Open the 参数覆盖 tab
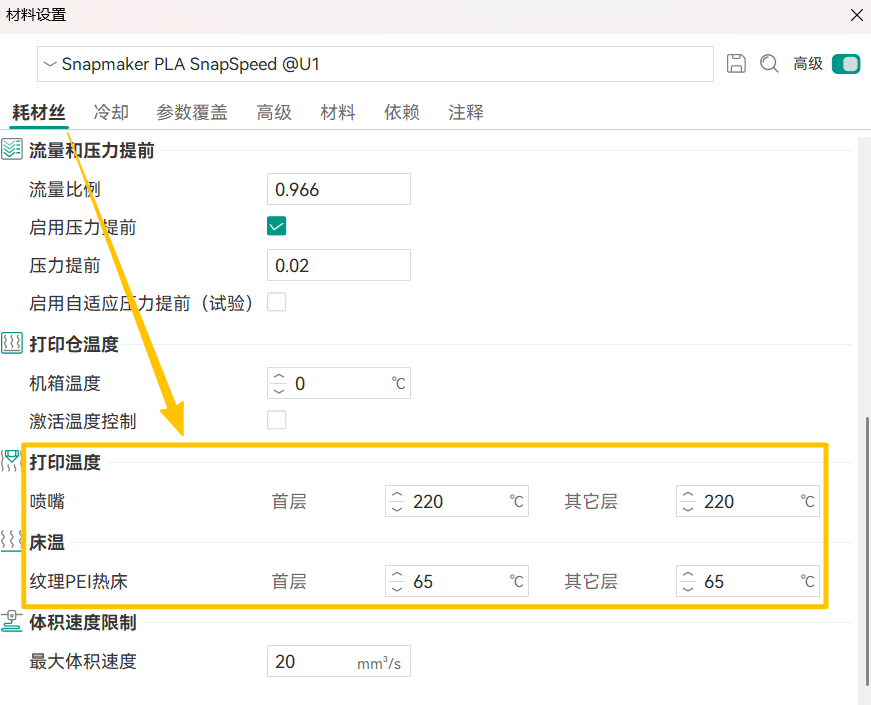 pyautogui.click(x=192, y=112)
